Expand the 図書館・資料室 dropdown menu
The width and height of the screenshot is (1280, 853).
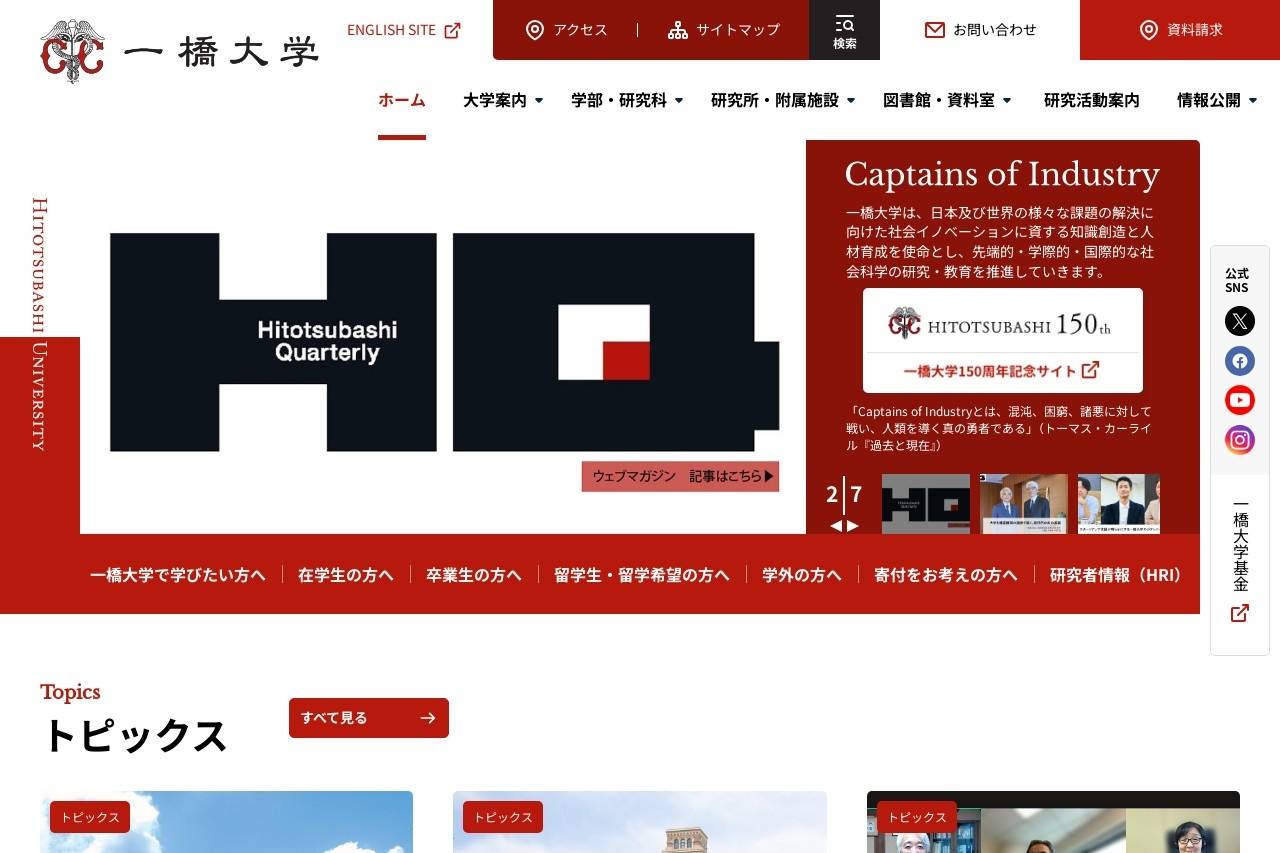1007,100
